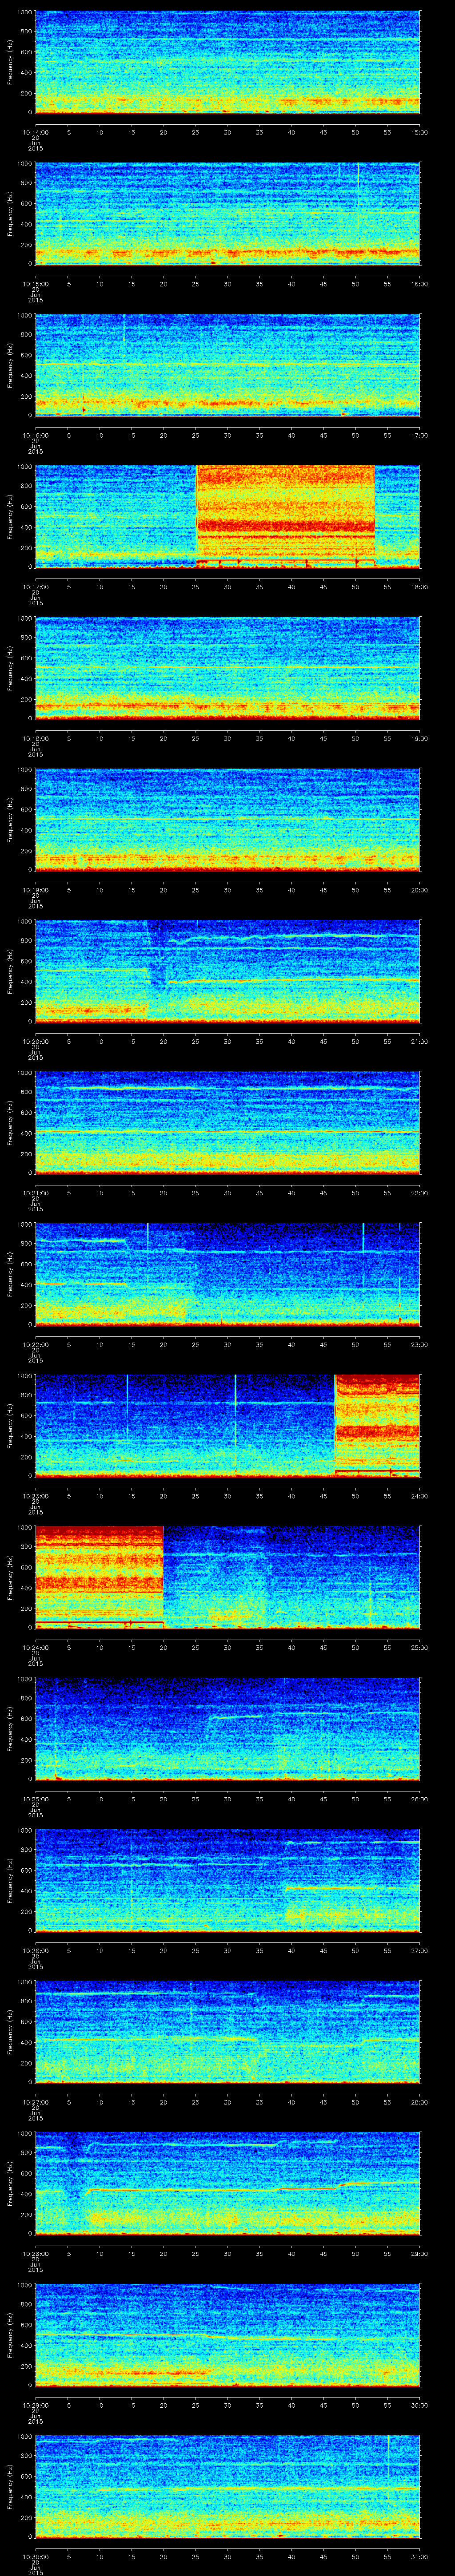This screenshot has height=2576, width=455.
Task: Select the spectrogram panel starting 10:28:00
Action: 227,2183
